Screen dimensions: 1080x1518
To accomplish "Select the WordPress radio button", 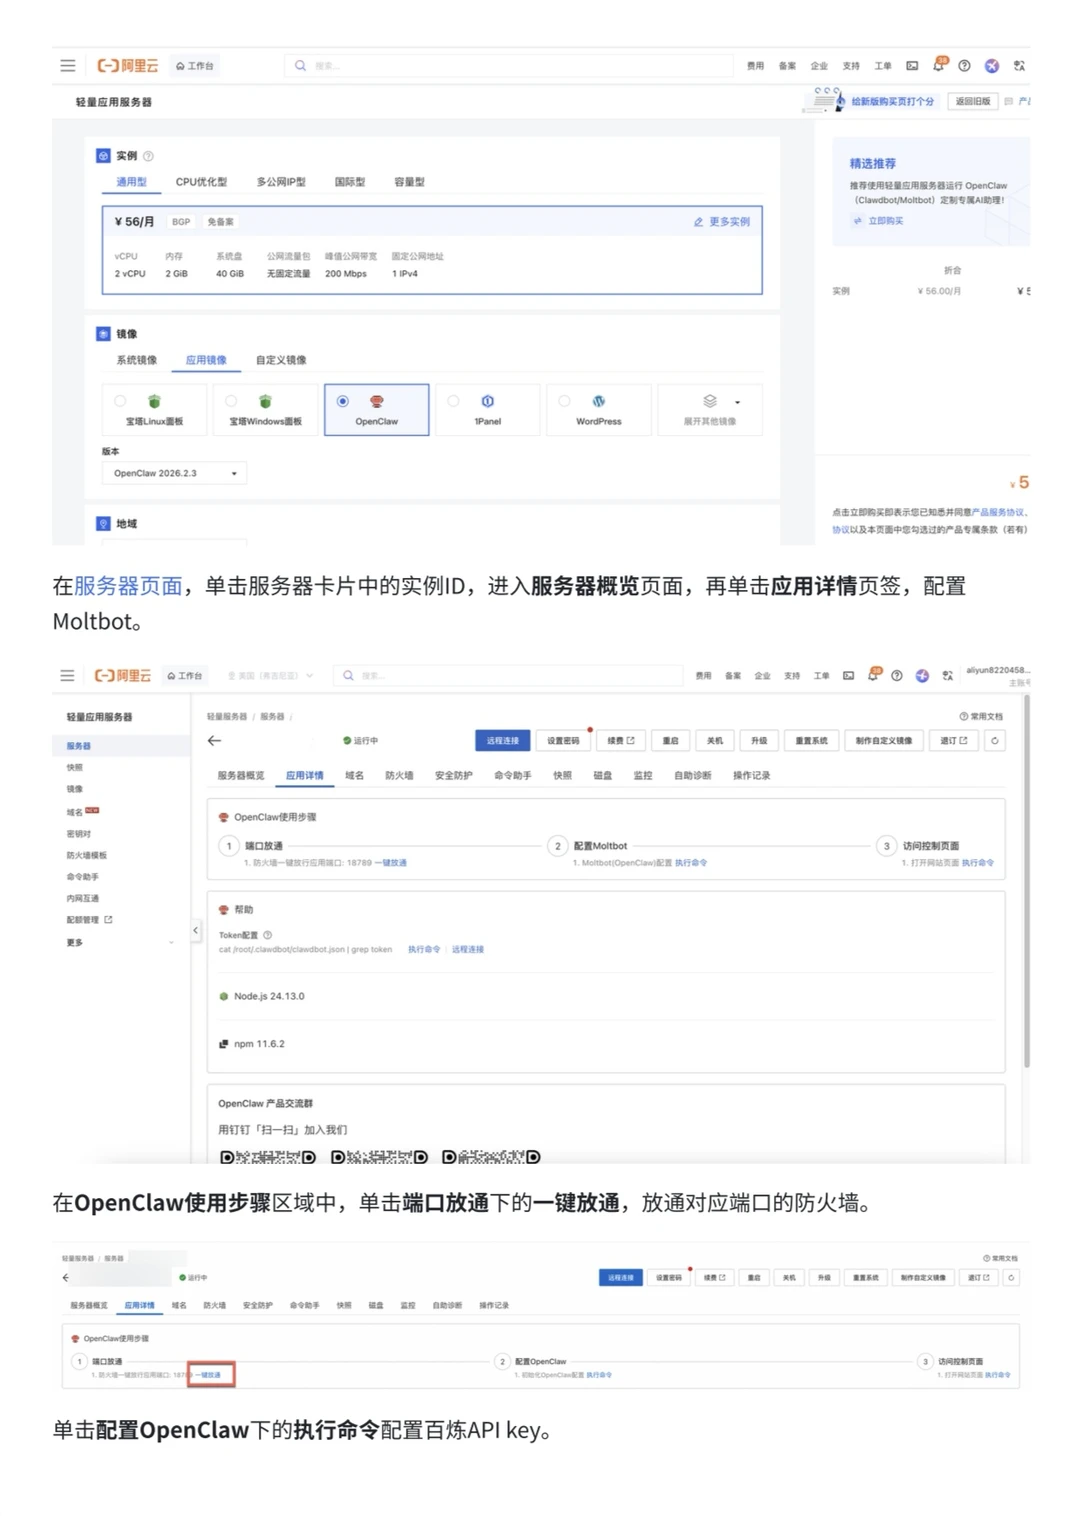I will pos(564,401).
